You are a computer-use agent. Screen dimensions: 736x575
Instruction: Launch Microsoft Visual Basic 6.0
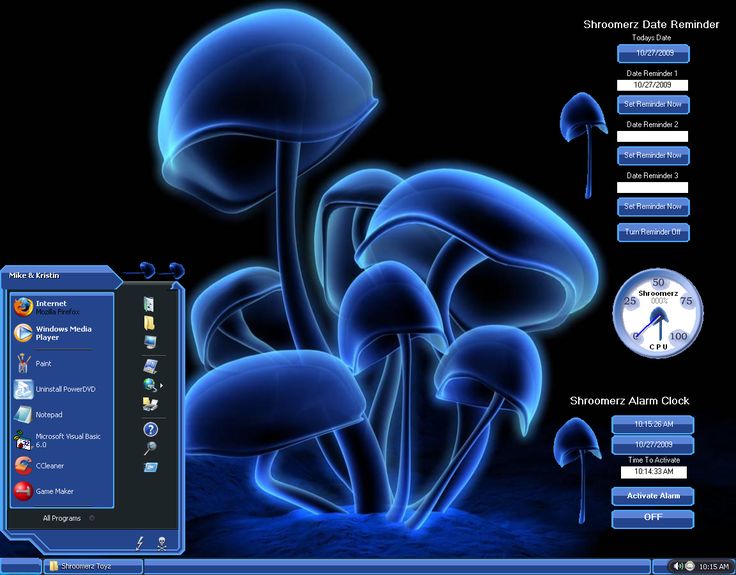[x=61, y=440]
